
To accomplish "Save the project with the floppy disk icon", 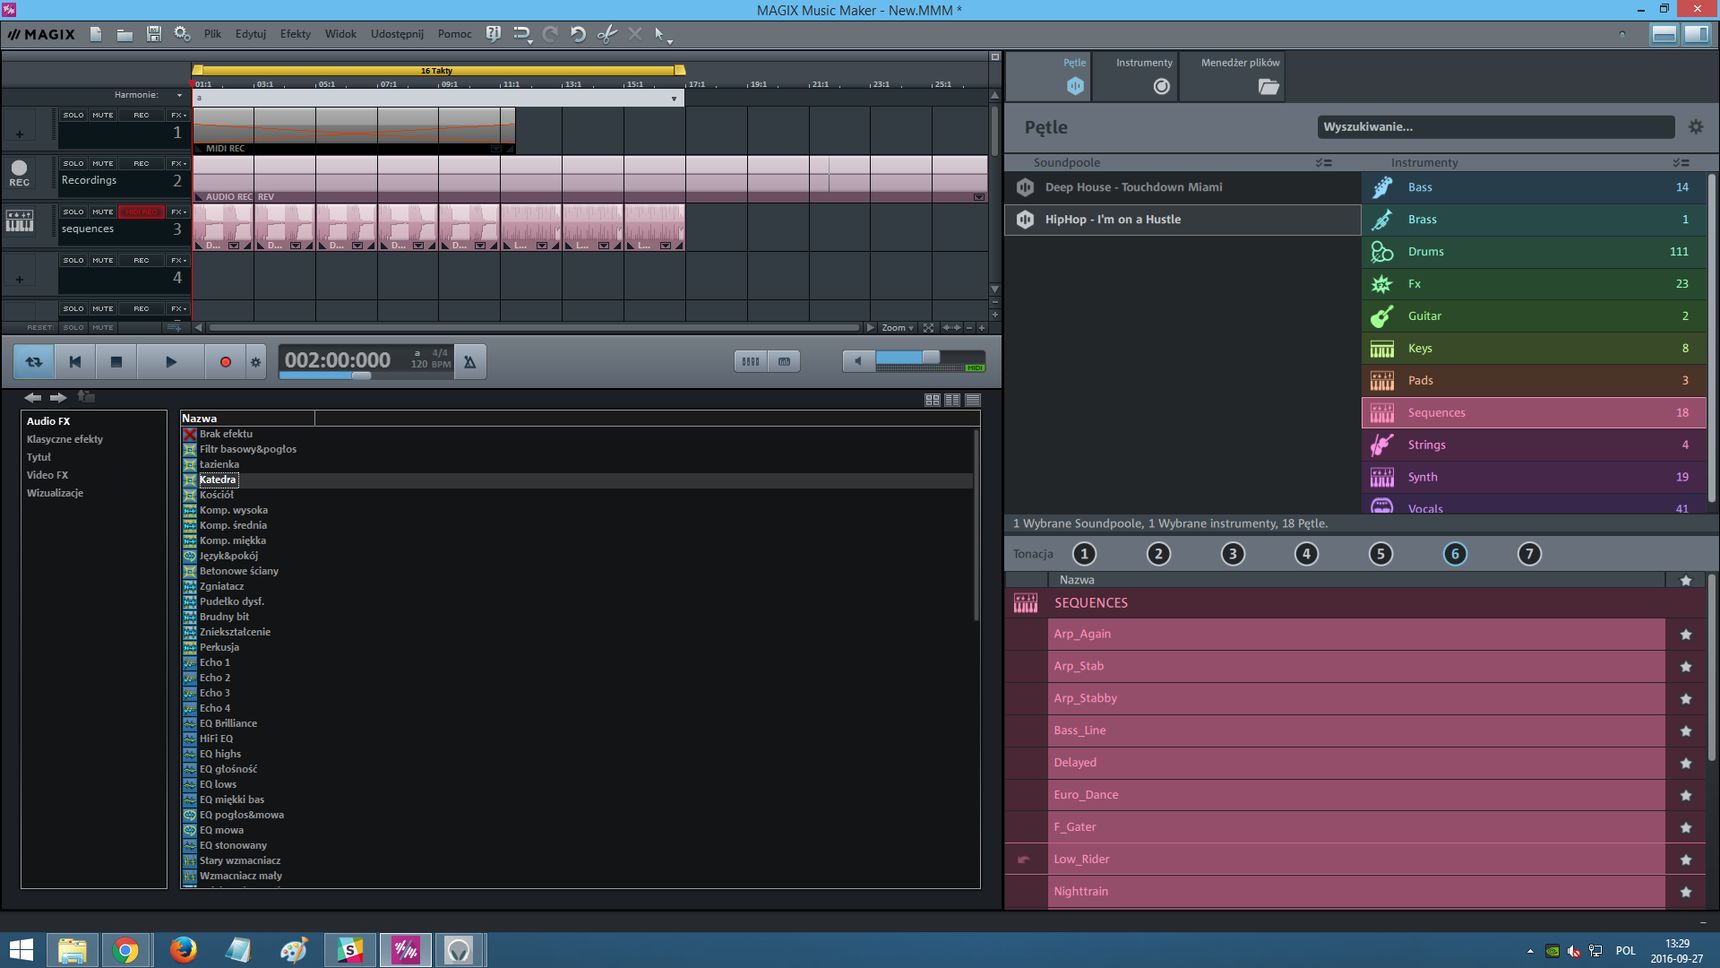I will pos(153,34).
